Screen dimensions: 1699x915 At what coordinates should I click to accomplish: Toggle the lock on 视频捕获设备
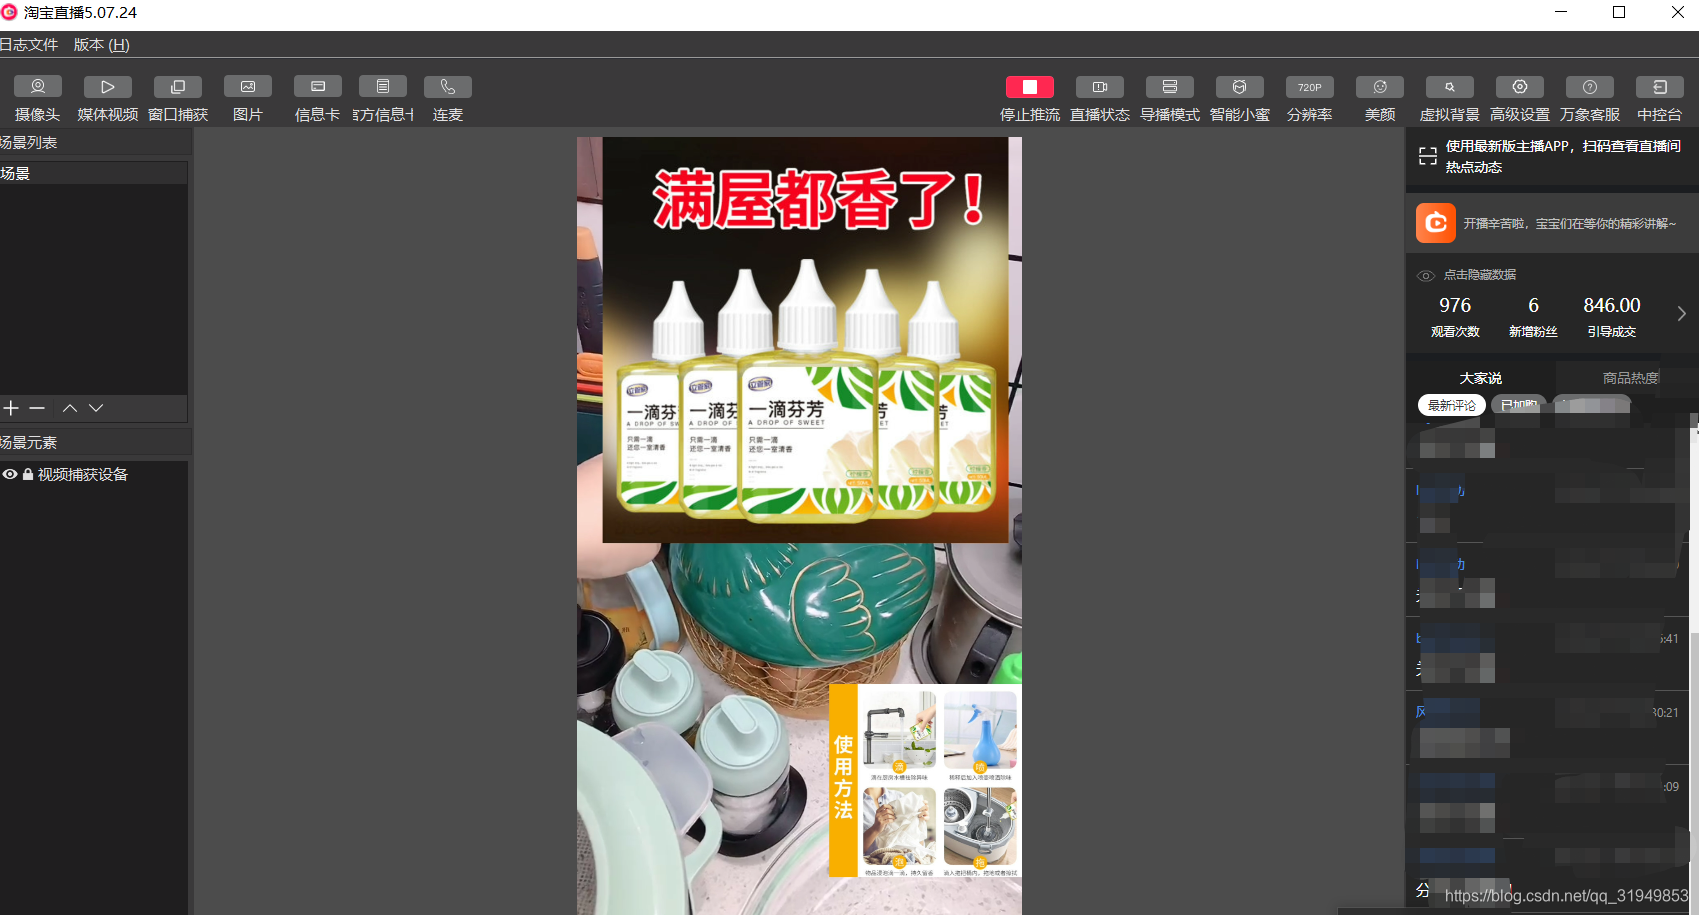28,475
